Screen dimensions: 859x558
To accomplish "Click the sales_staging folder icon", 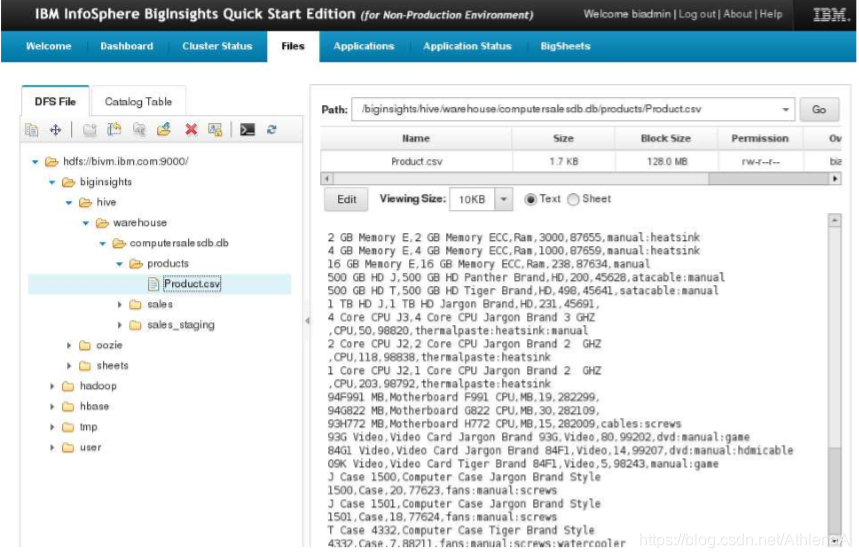I will [x=135, y=325].
